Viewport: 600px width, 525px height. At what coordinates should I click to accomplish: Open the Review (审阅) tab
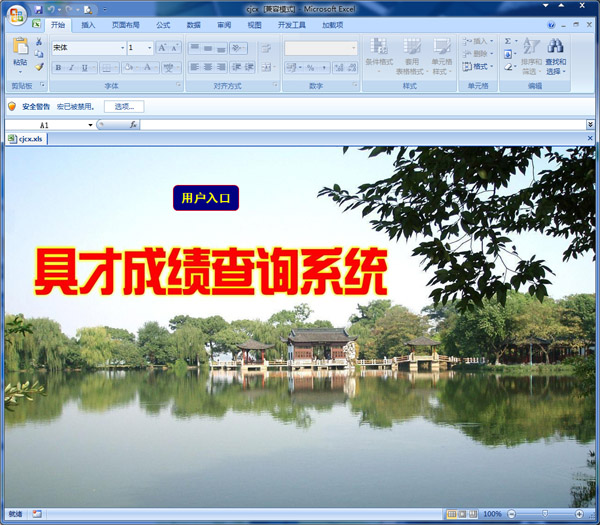(x=224, y=25)
